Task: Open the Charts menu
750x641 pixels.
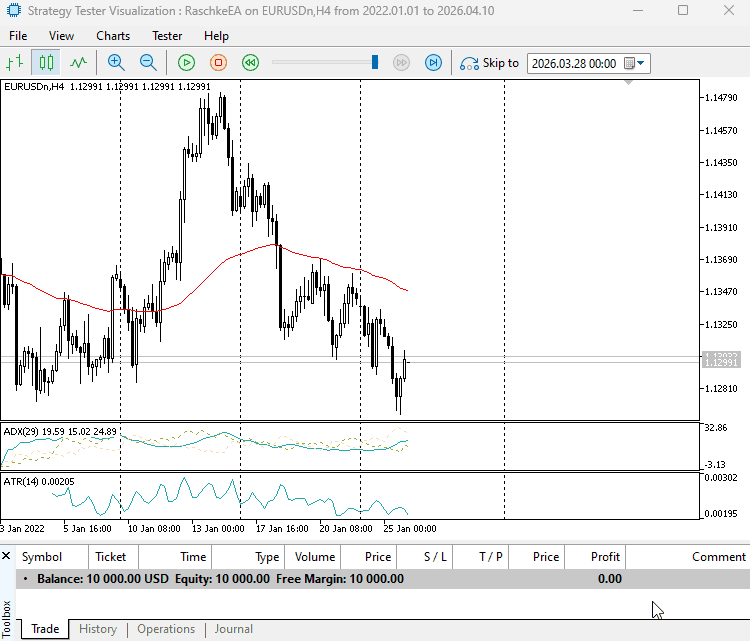Action: [x=113, y=36]
